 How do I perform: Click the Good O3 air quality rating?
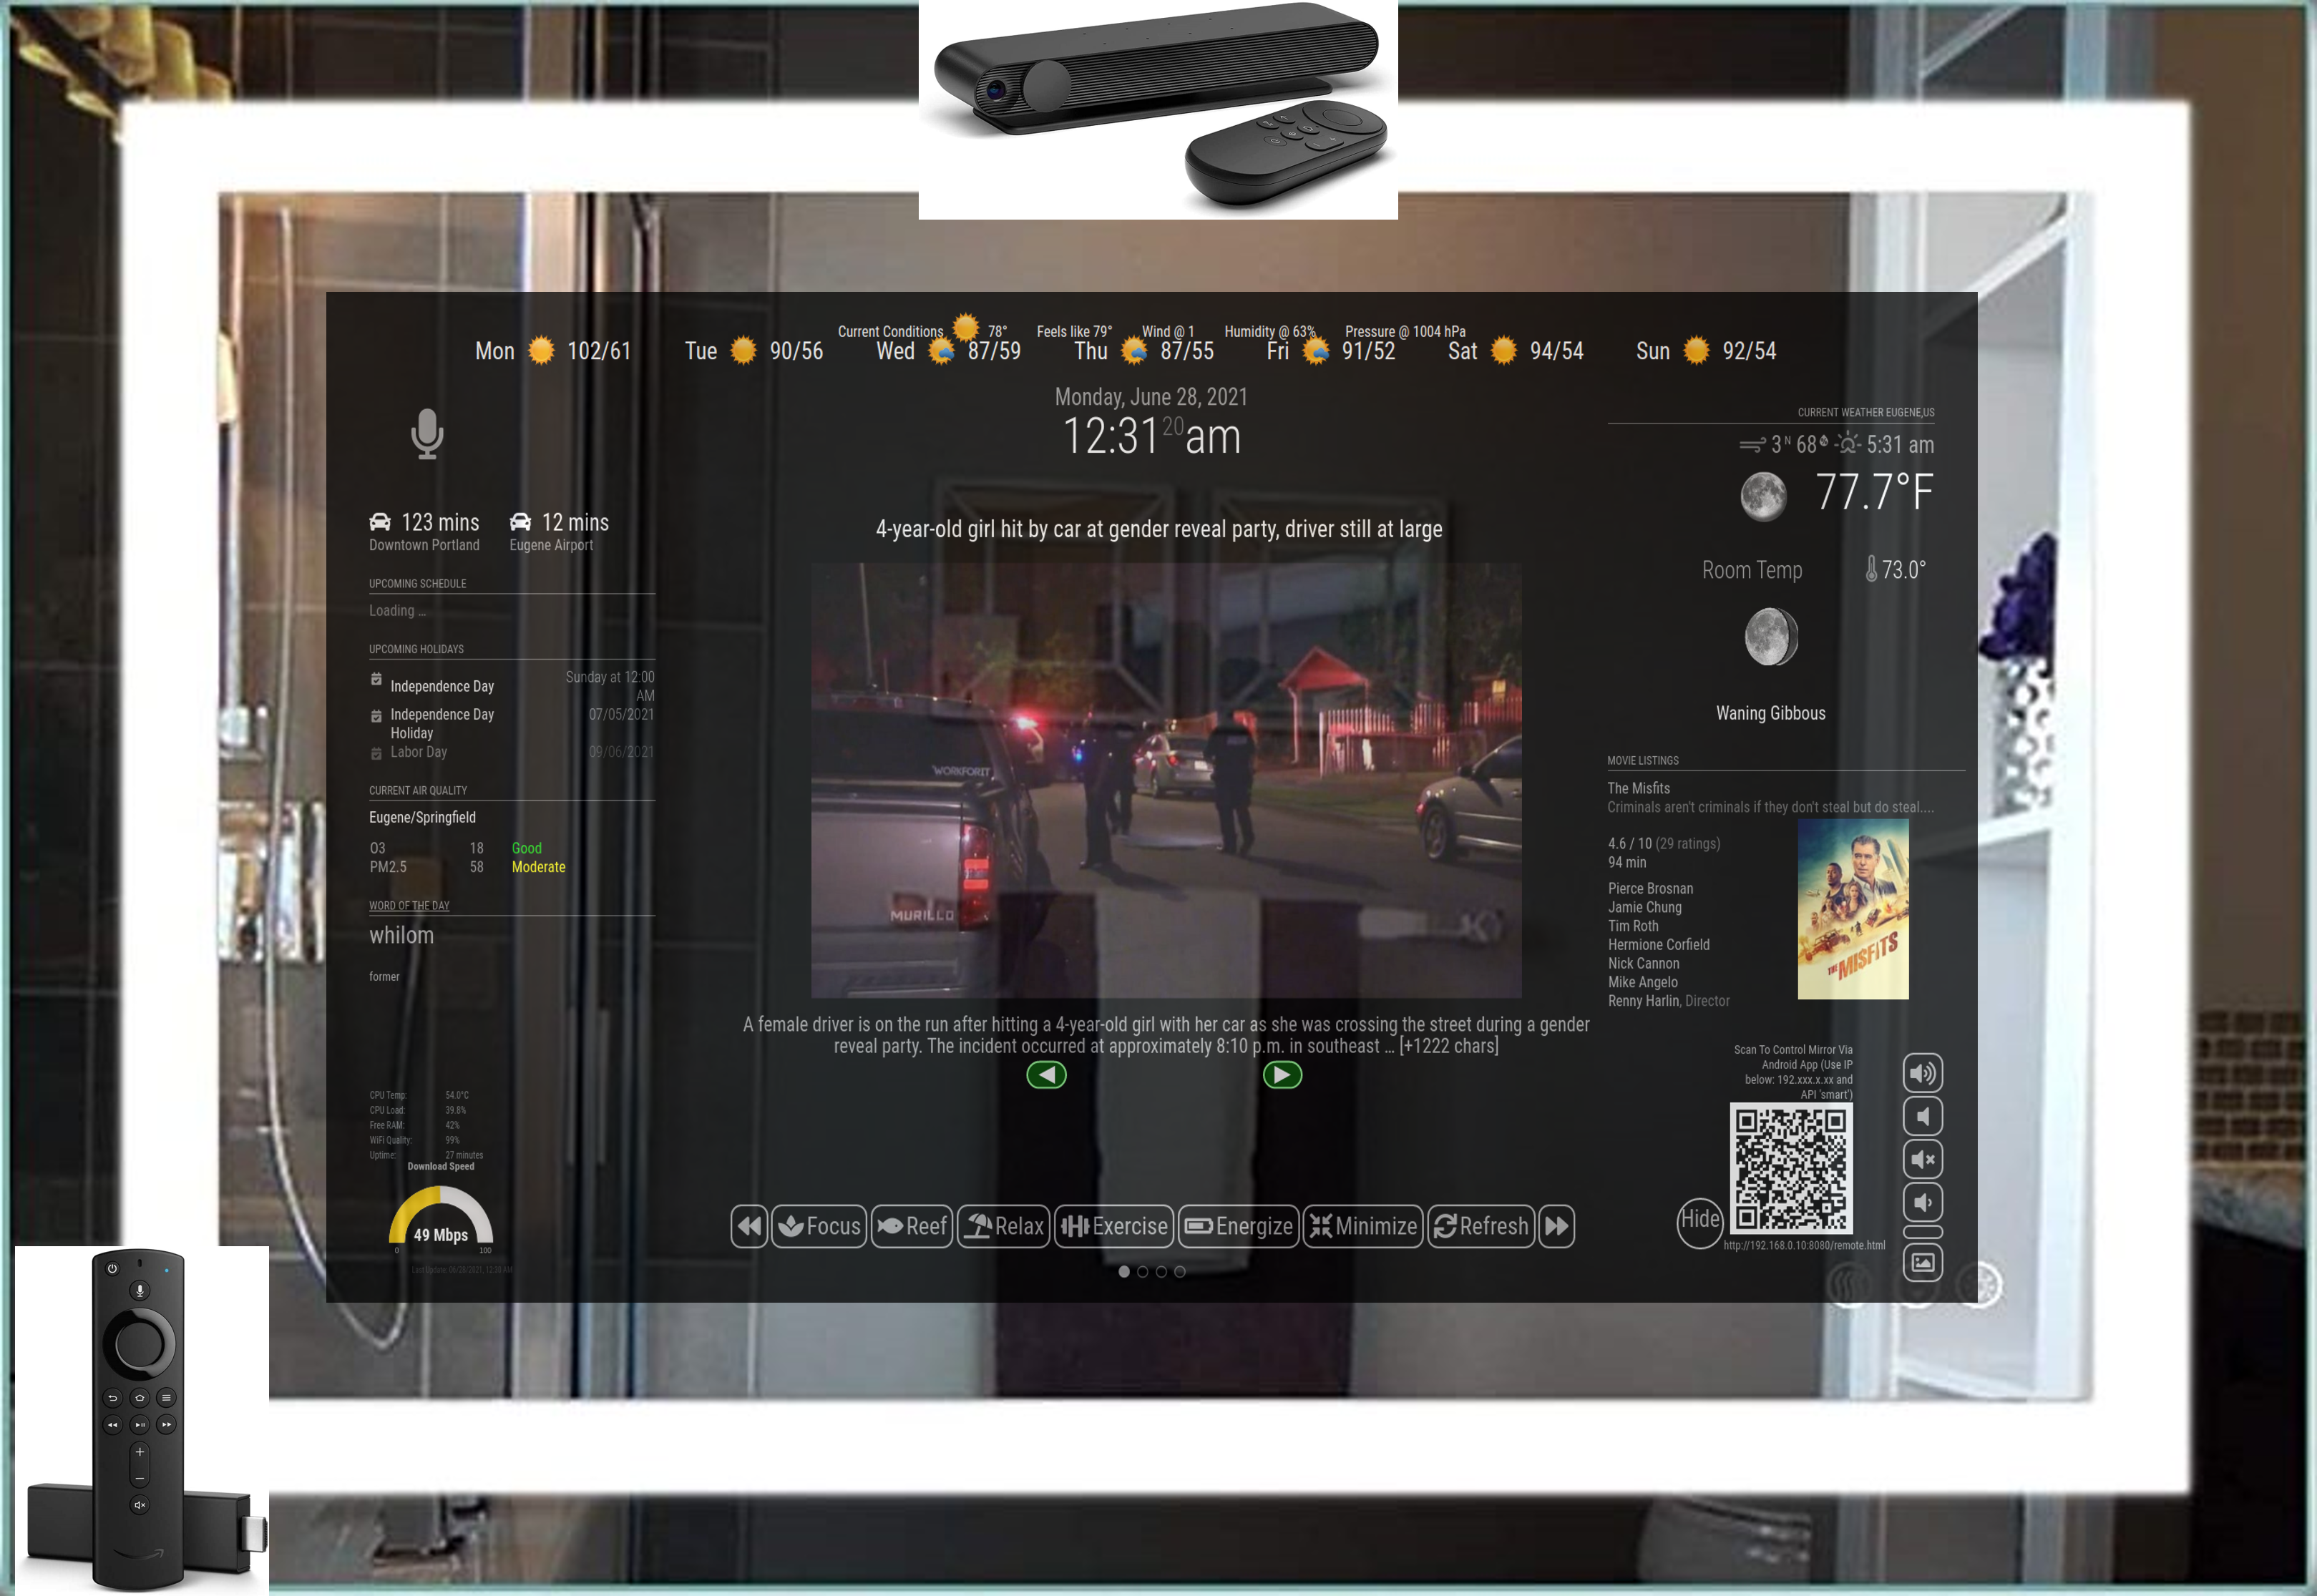pyautogui.click(x=526, y=848)
